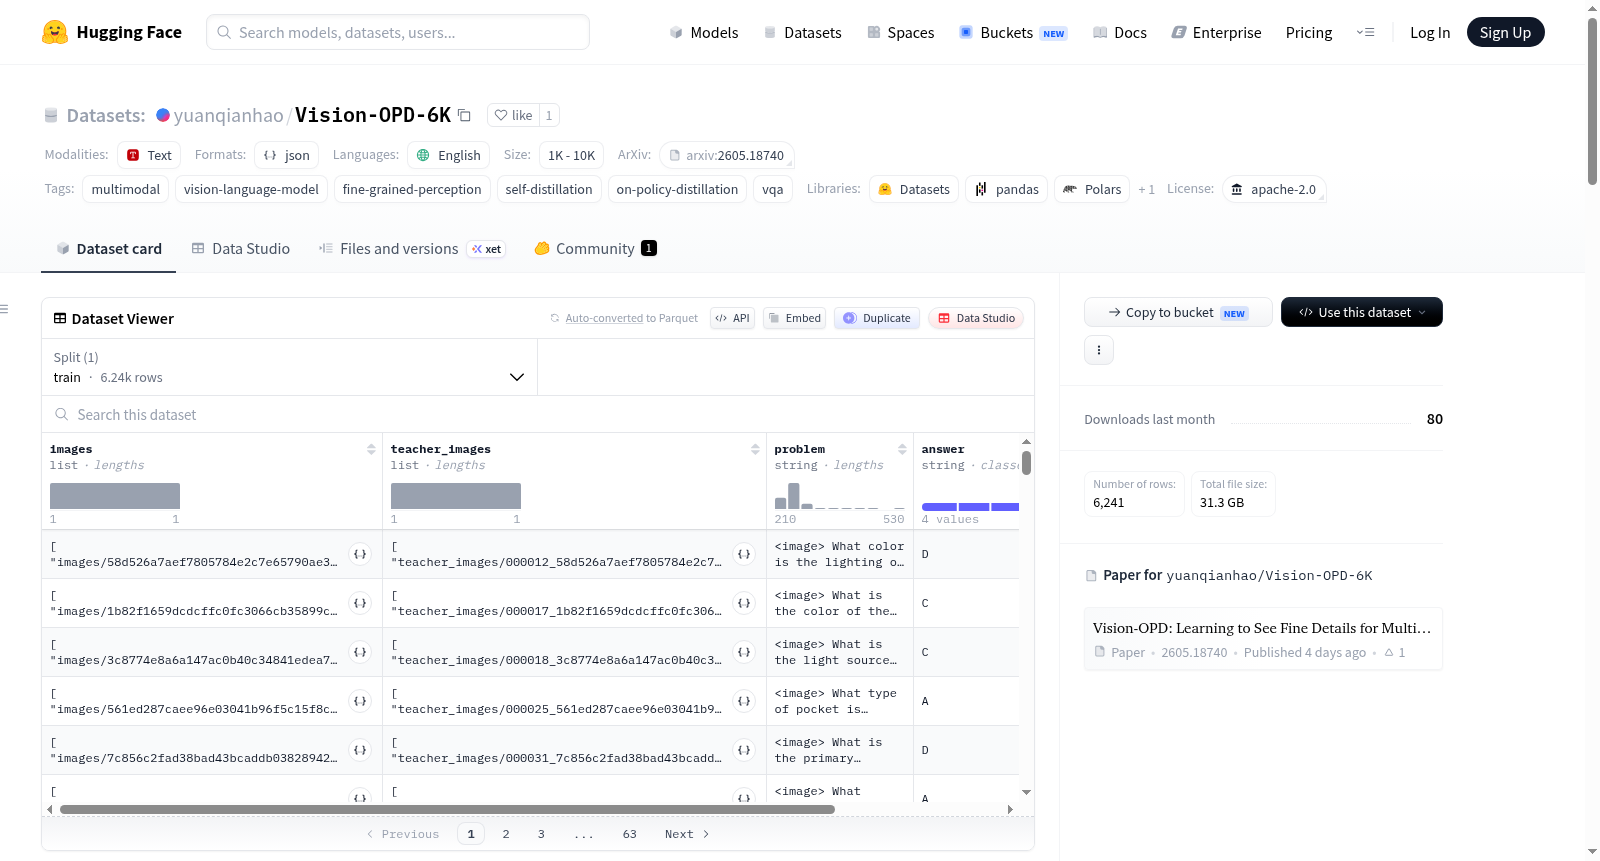Open the Hugging Face logo home link
This screenshot has width=1600, height=861.
pyautogui.click(x=112, y=32)
